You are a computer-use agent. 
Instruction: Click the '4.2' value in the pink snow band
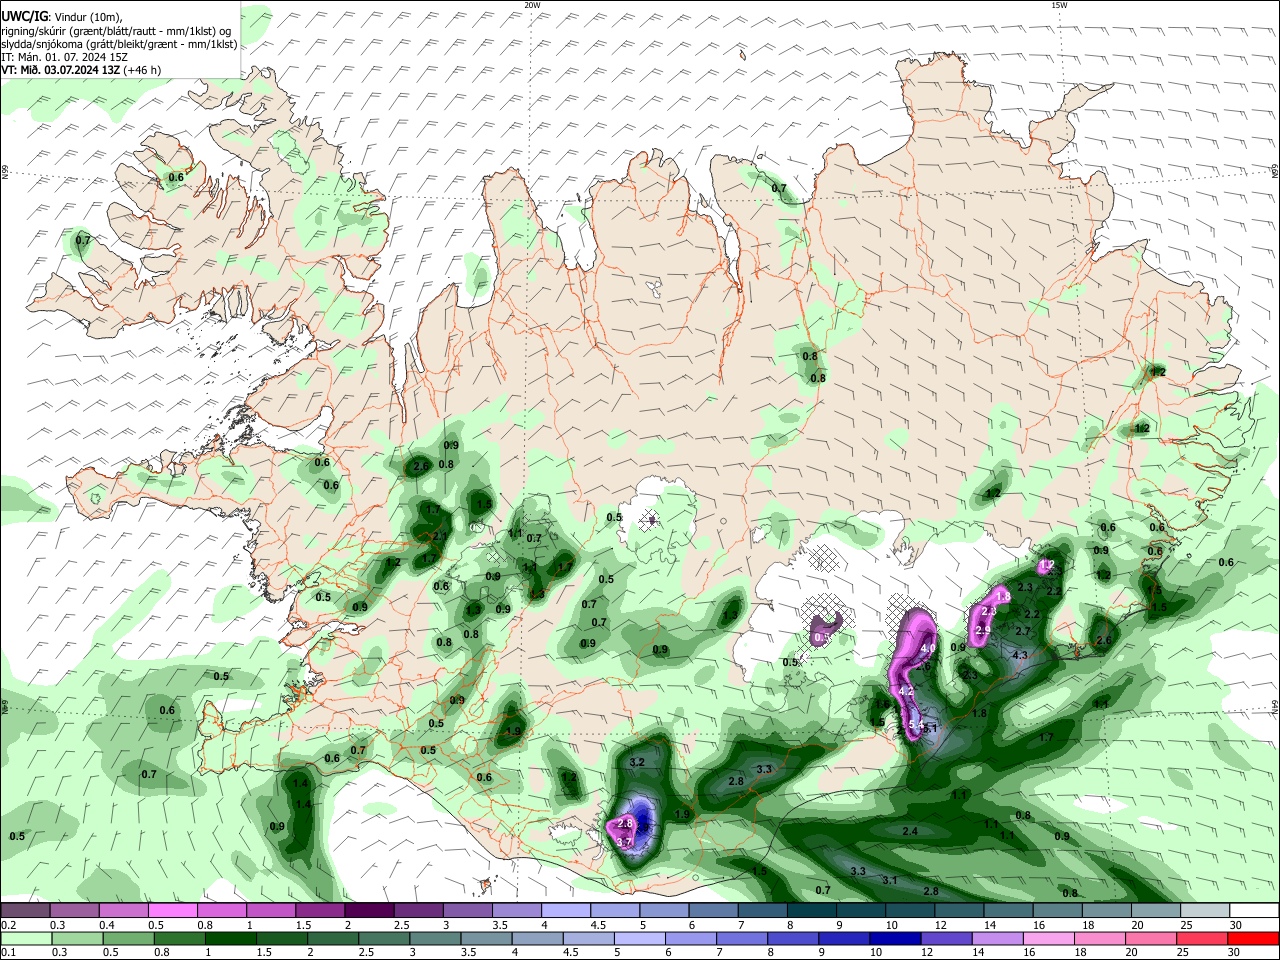coord(906,691)
